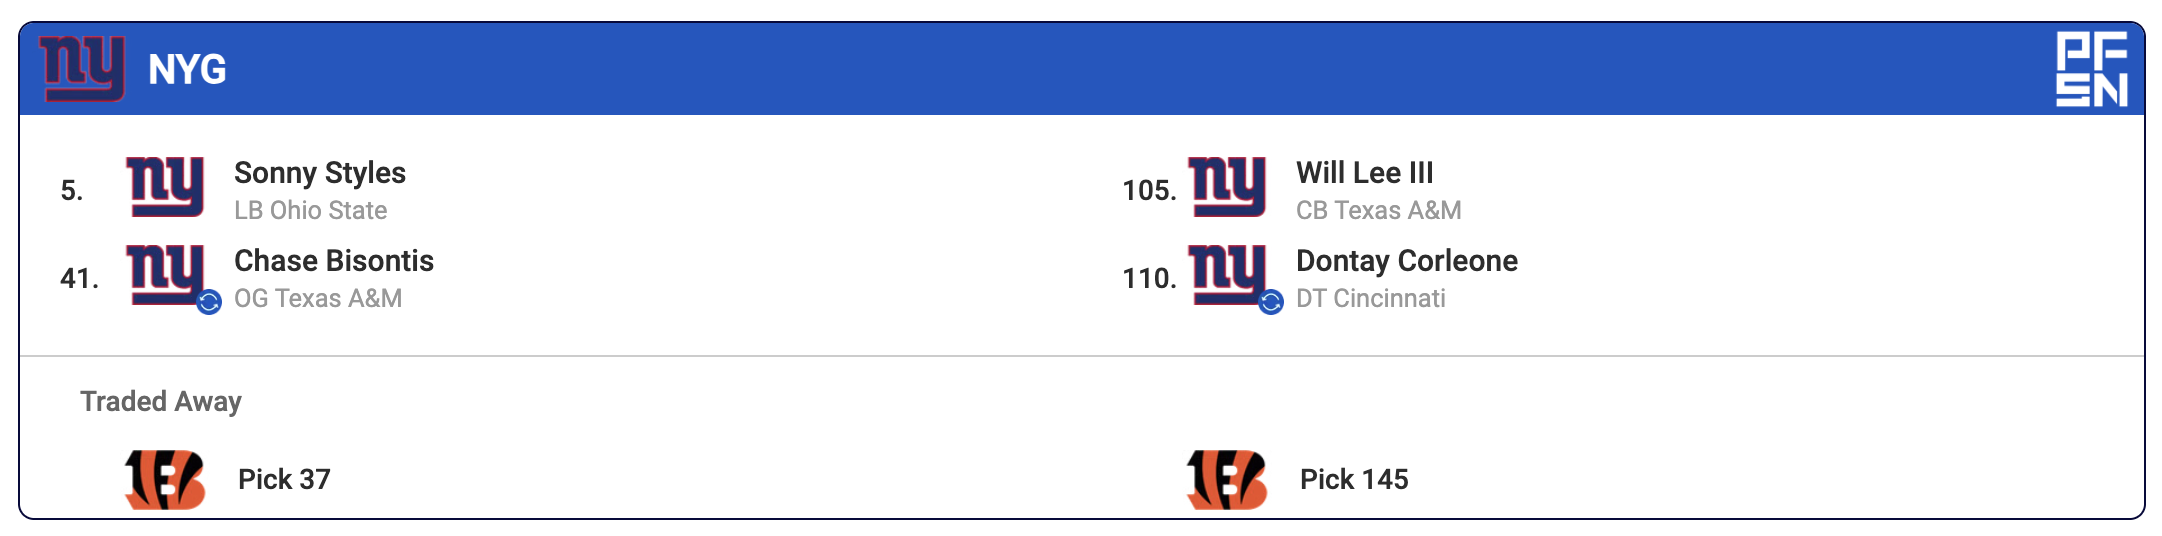This screenshot has width=2162, height=536.
Task: Click the Pick 37 traded label
Action: point(284,480)
